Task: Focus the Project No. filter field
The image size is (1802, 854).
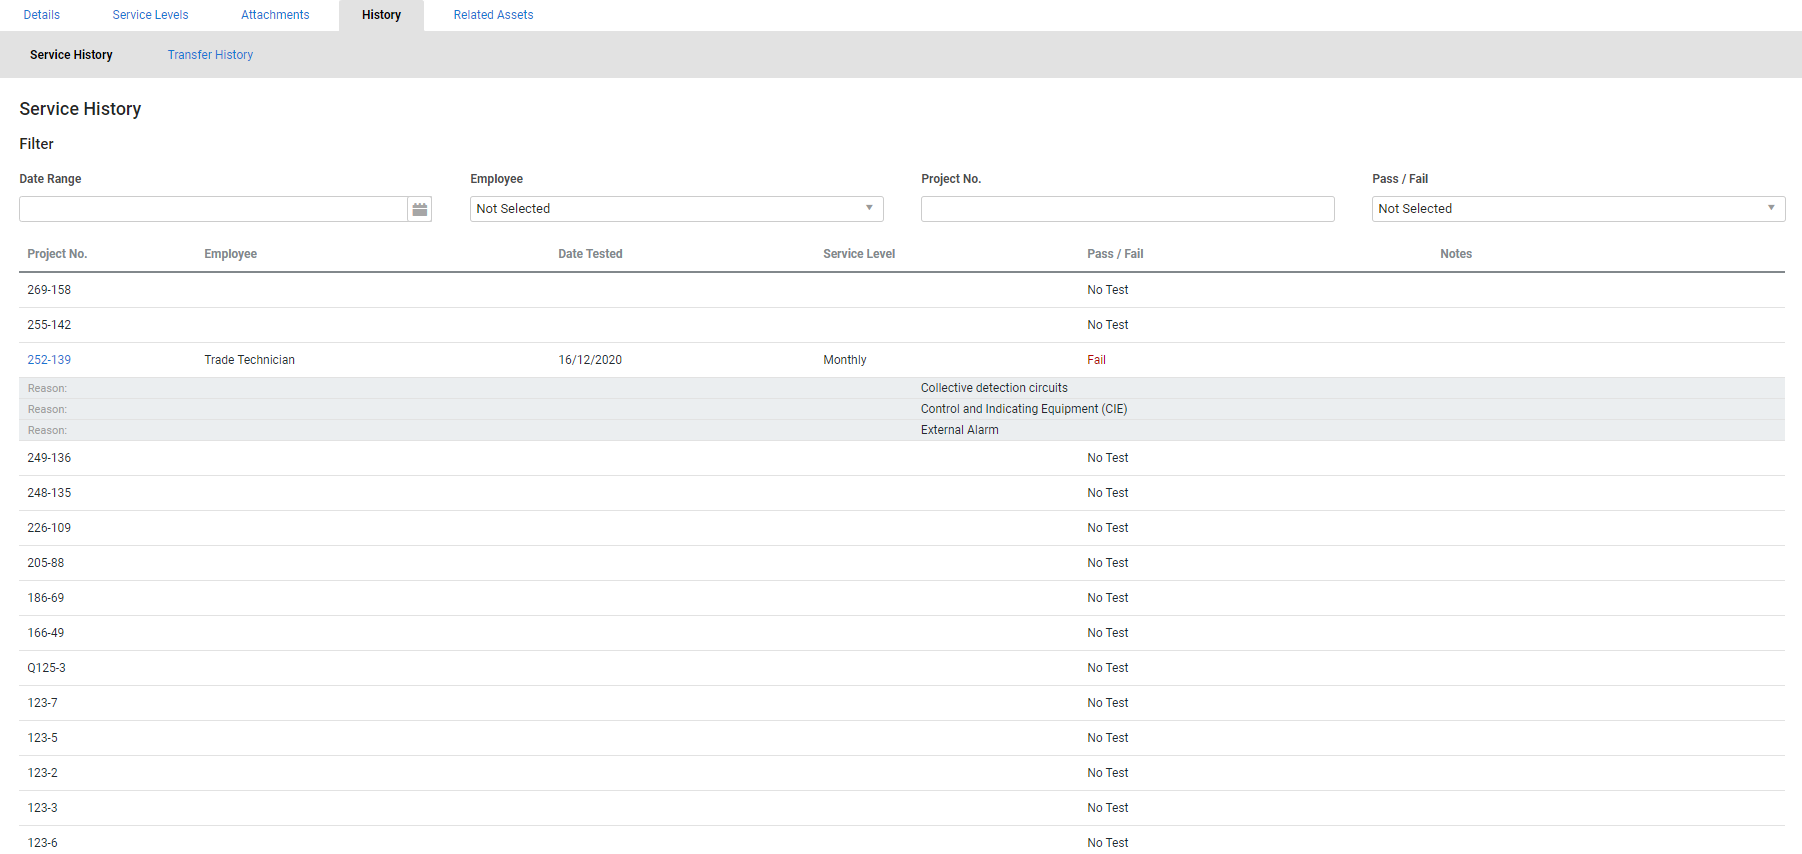Action: (1127, 209)
